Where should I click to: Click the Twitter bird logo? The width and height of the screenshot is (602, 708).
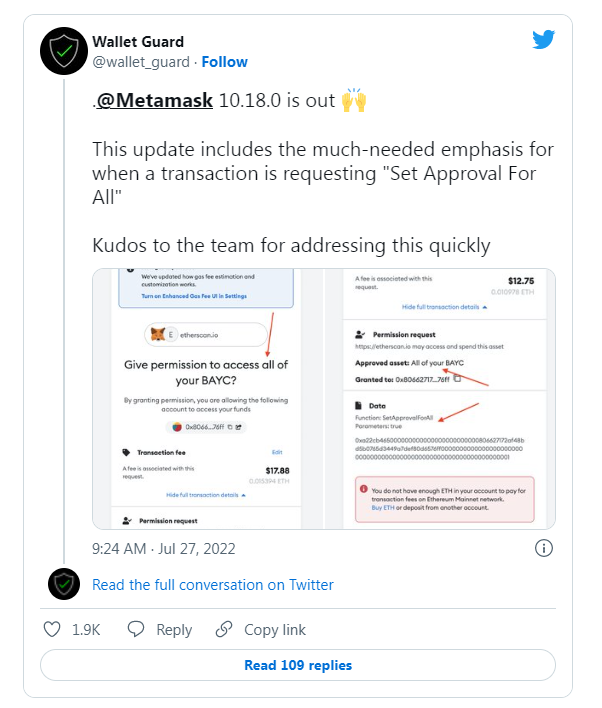pos(543,40)
